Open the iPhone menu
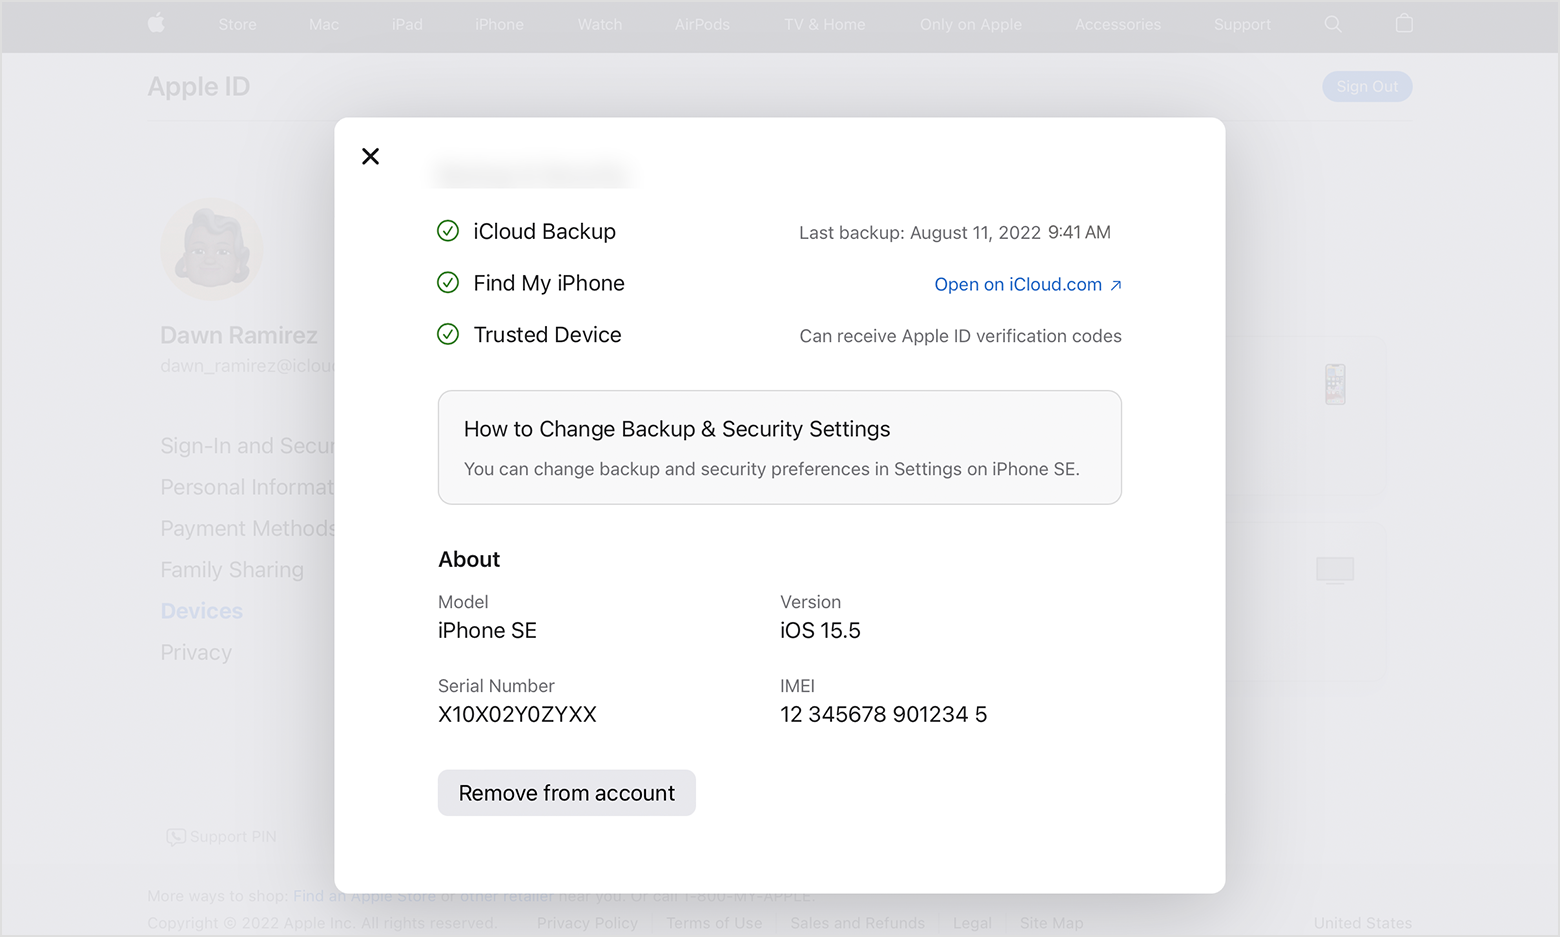 pyautogui.click(x=499, y=24)
